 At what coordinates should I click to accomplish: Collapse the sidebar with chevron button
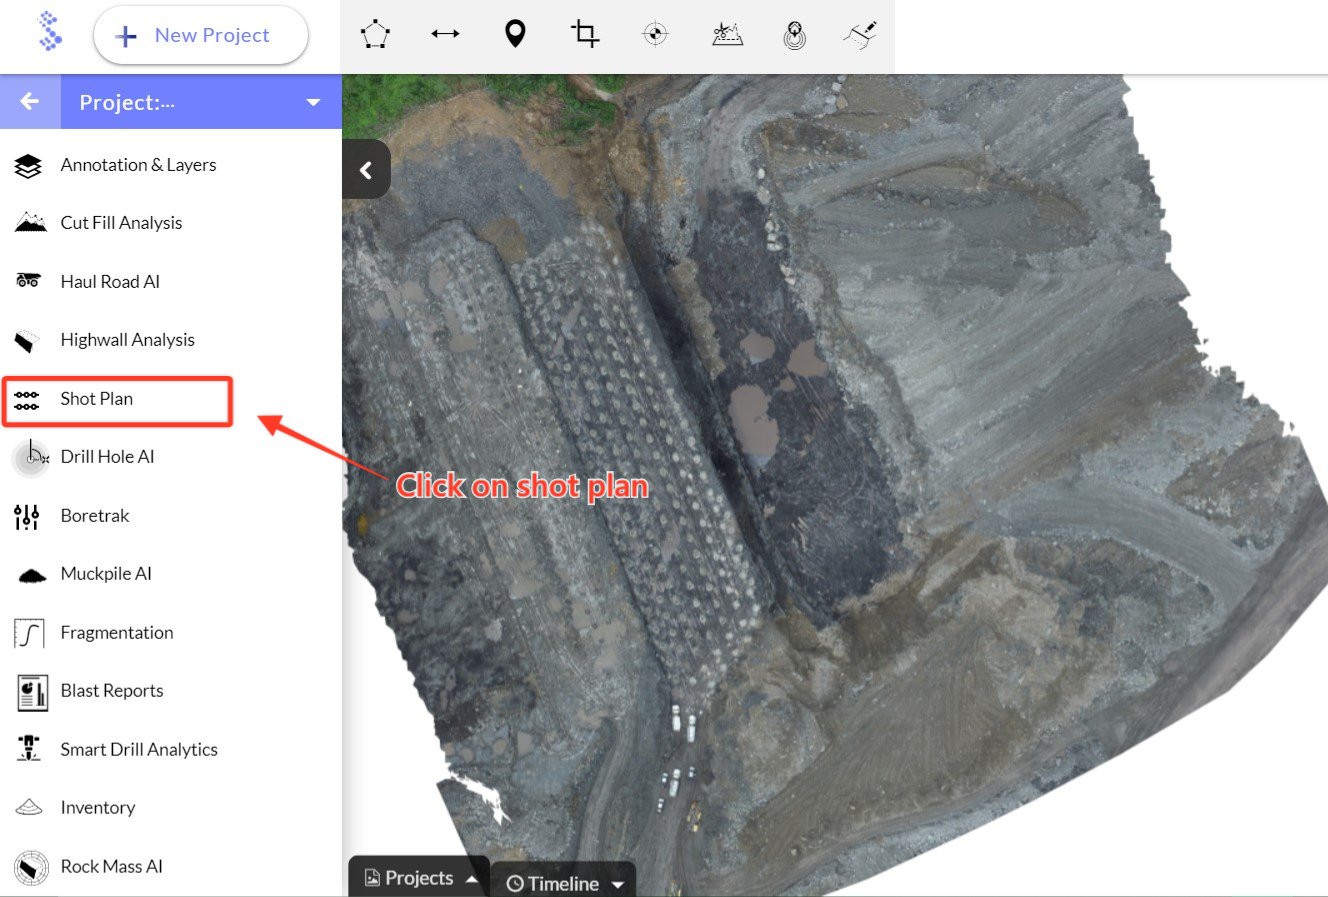[366, 170]
